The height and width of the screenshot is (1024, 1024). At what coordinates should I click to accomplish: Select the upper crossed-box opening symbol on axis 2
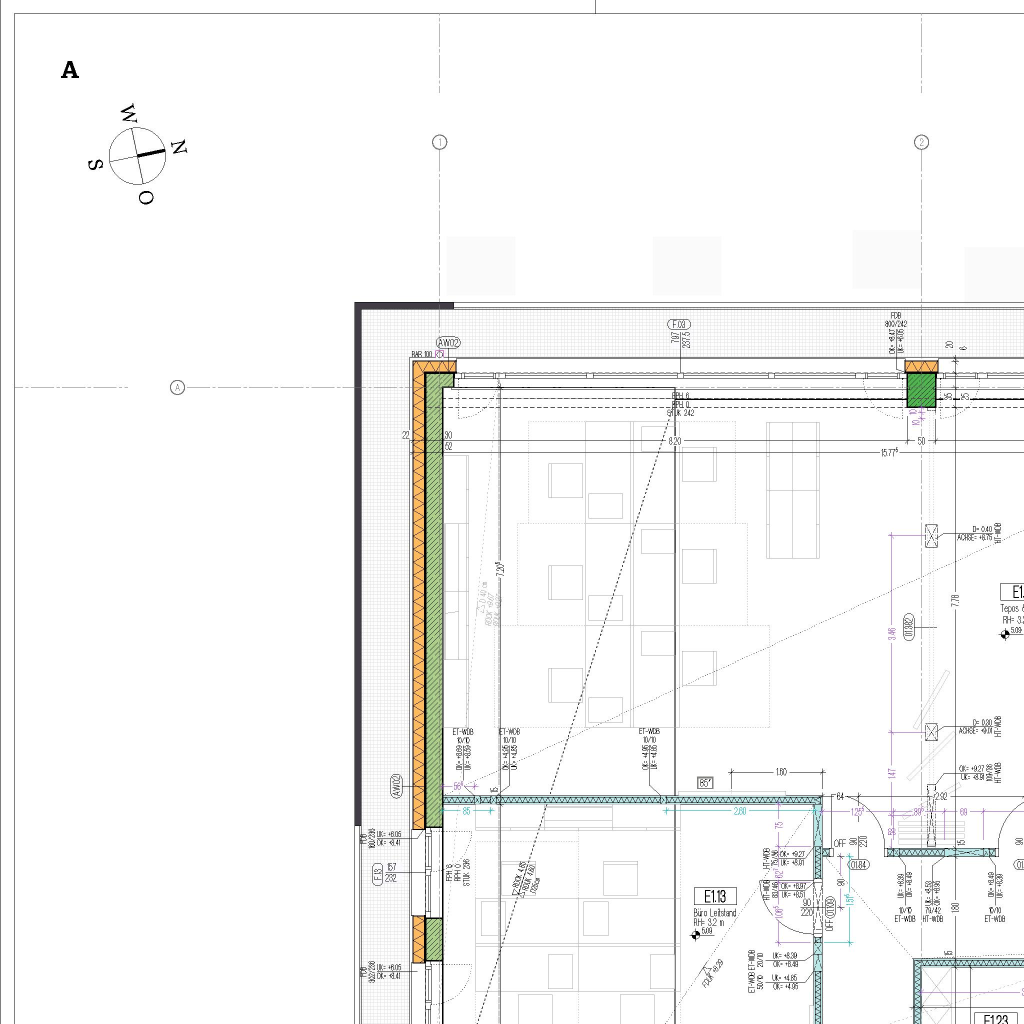click(932, 536)
